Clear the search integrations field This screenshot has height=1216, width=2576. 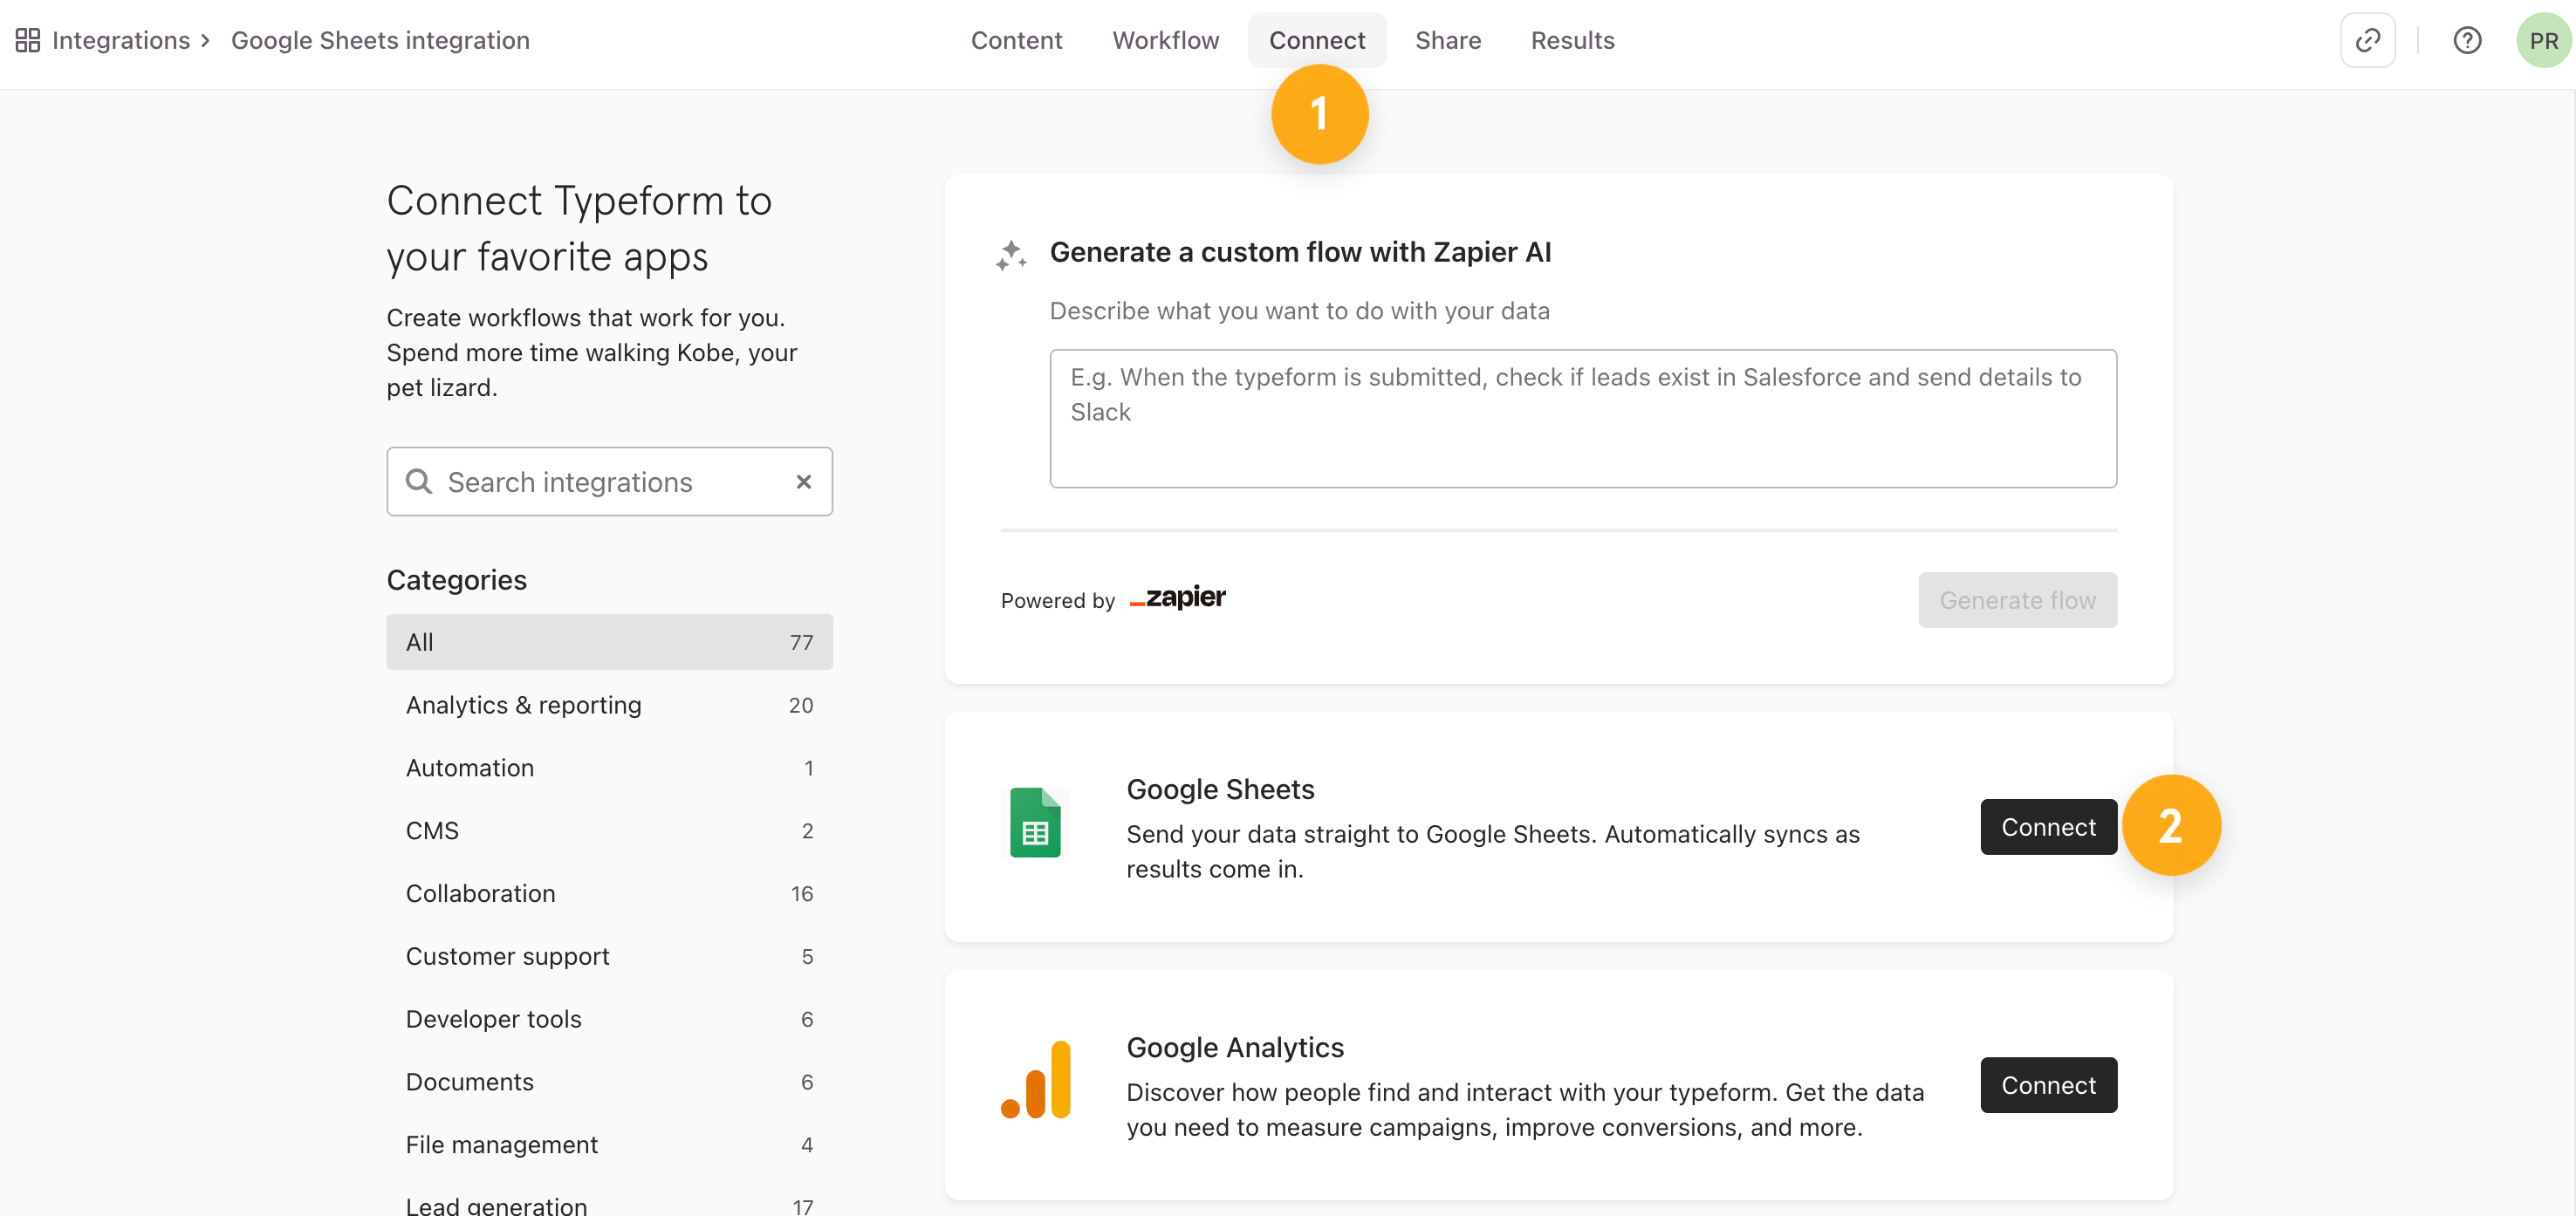click(x=803, y=481)
